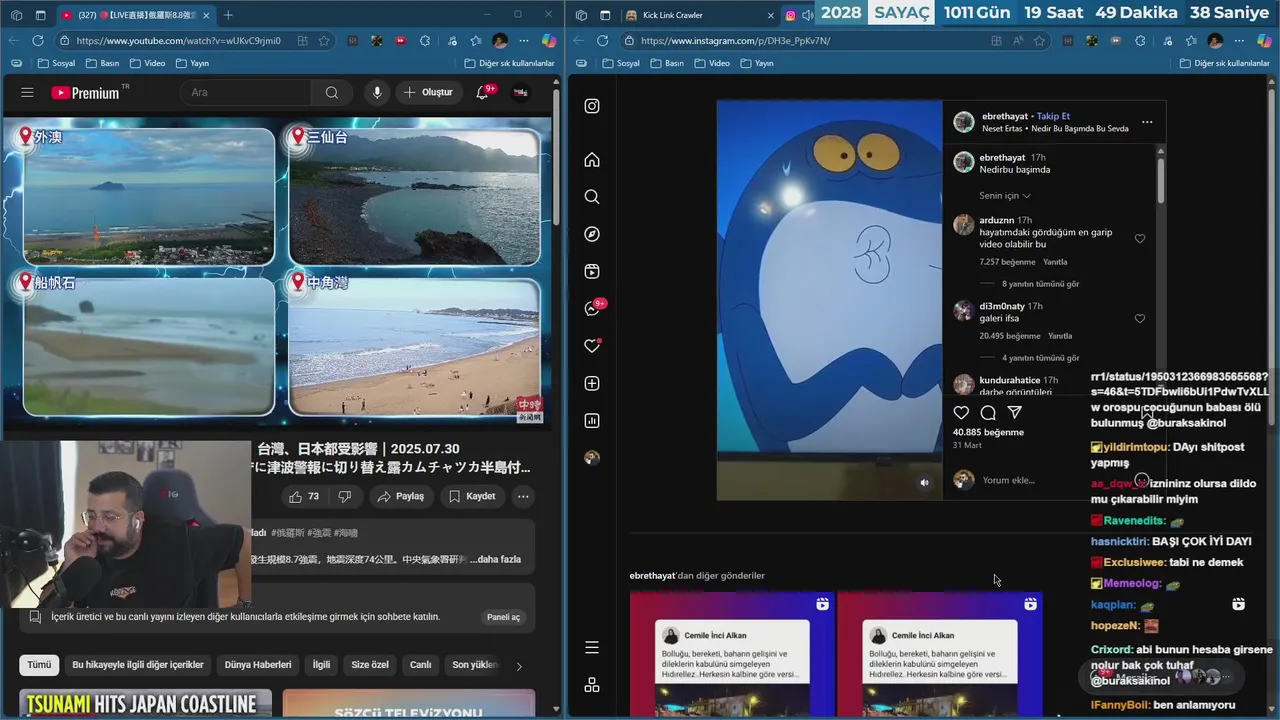Switch to the Kick Link Crawler tab
This screenshot has height=720, width=1280.
click(698, 15)
